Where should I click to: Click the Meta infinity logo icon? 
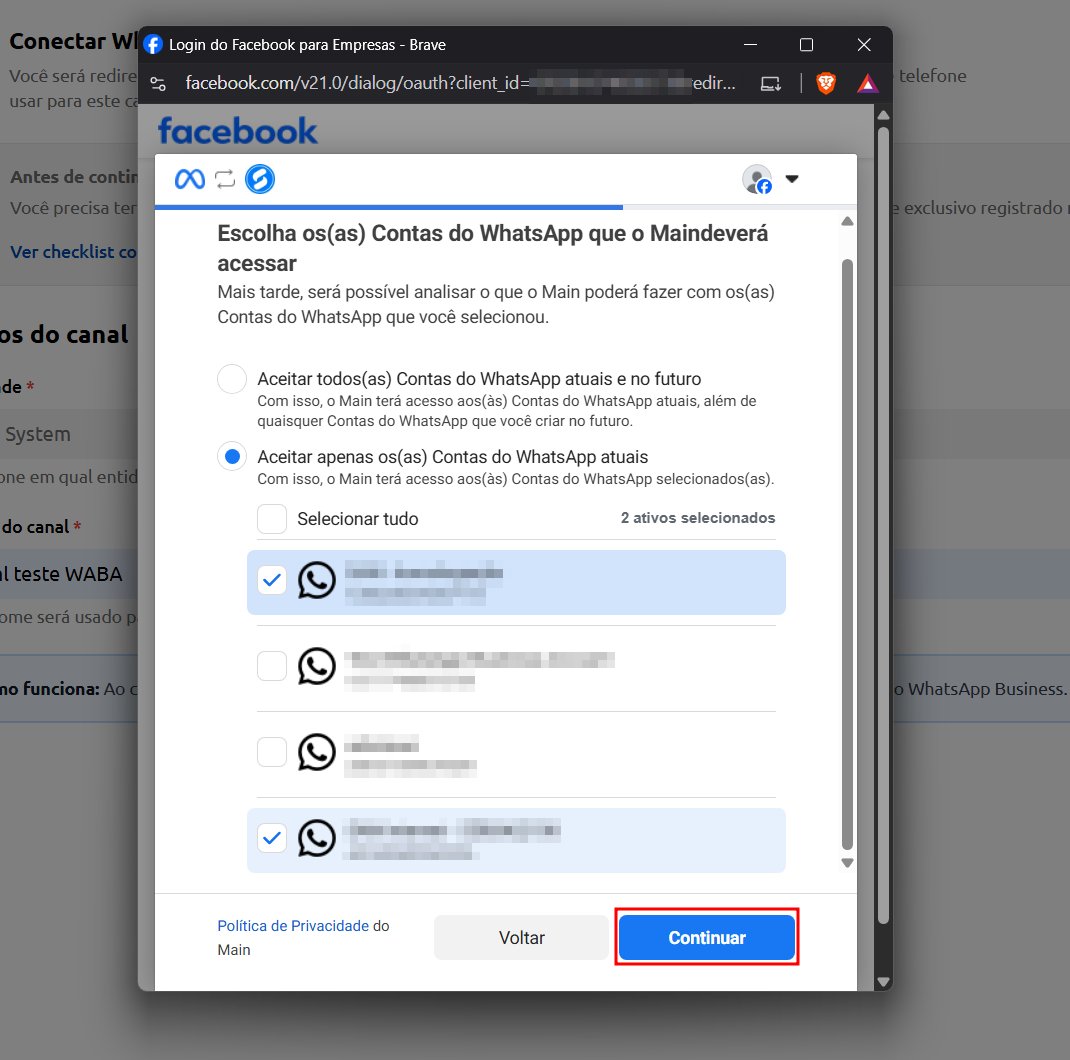point(190,179)
